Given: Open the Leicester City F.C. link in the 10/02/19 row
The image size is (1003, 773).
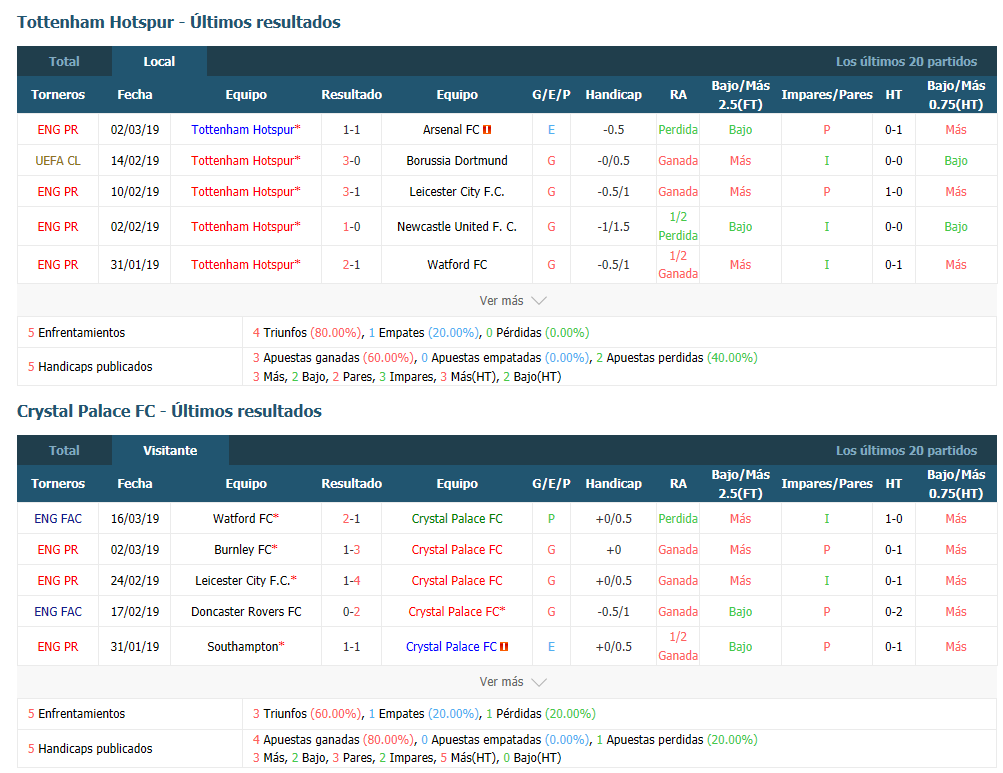Looking at the screenshot, I should click(457, 192).
